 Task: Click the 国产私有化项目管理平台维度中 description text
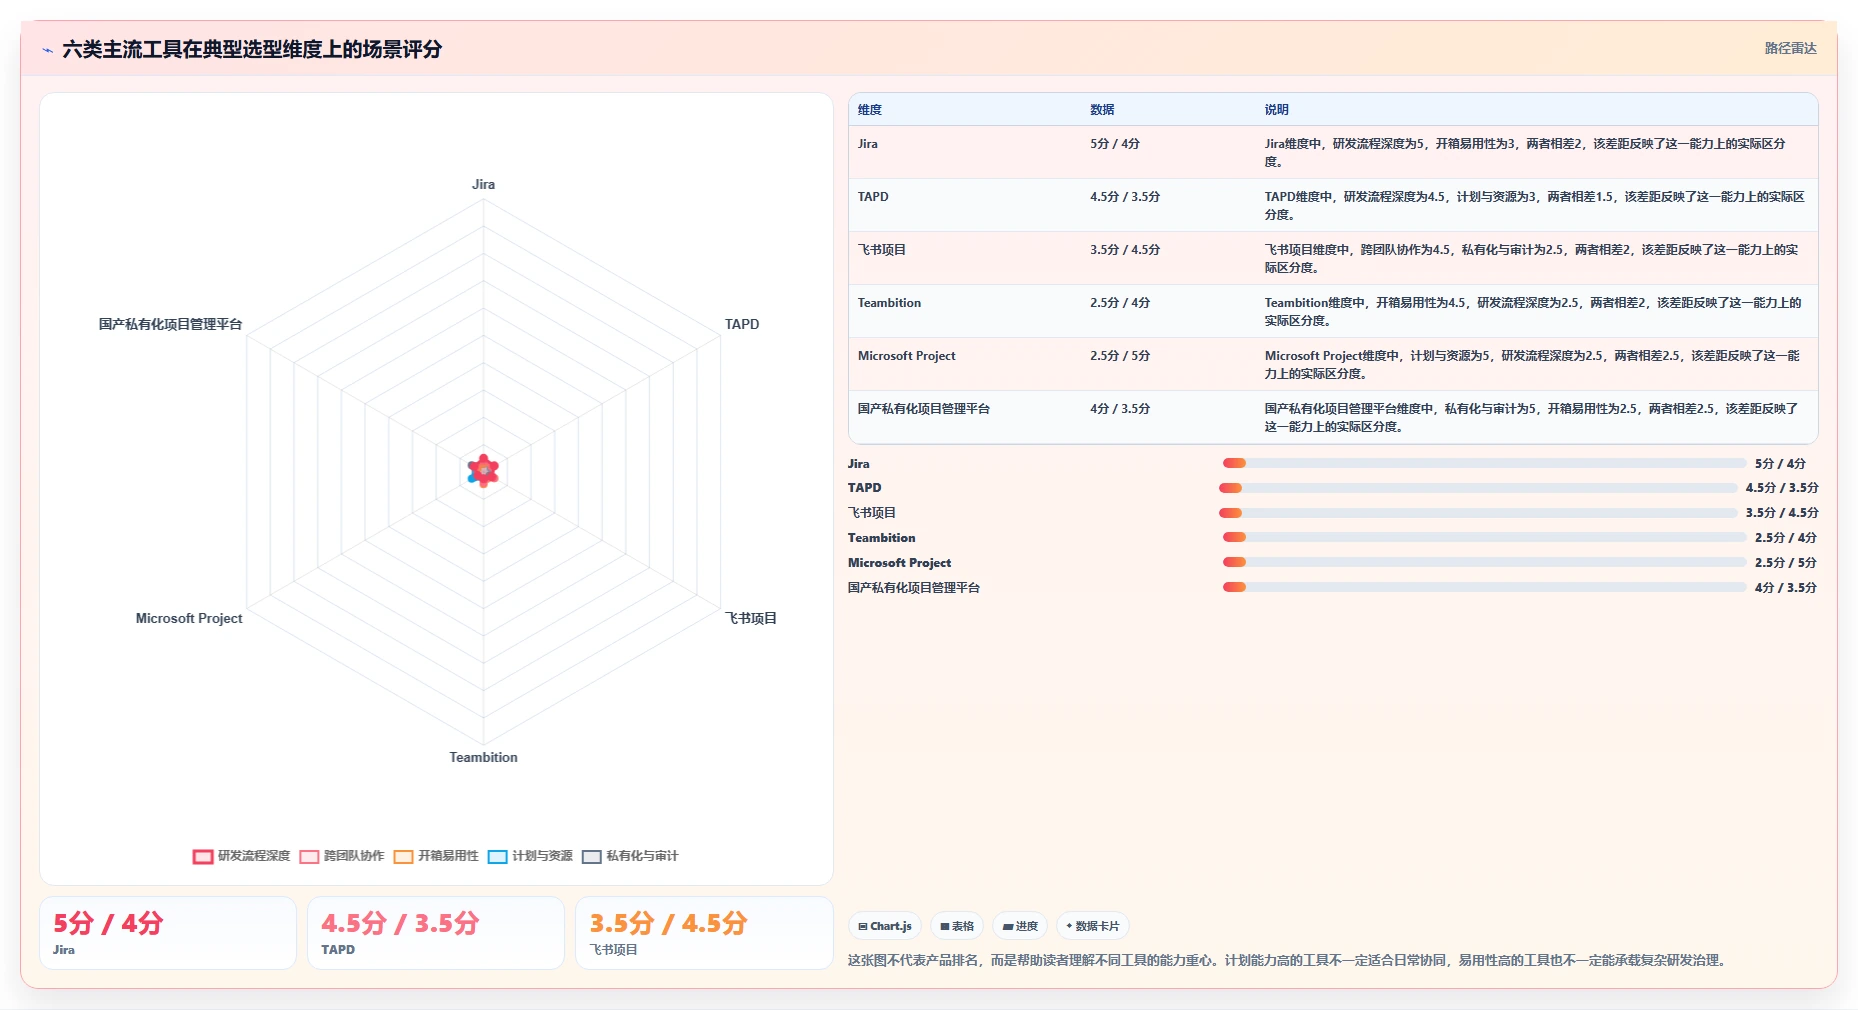(1531, 418)
